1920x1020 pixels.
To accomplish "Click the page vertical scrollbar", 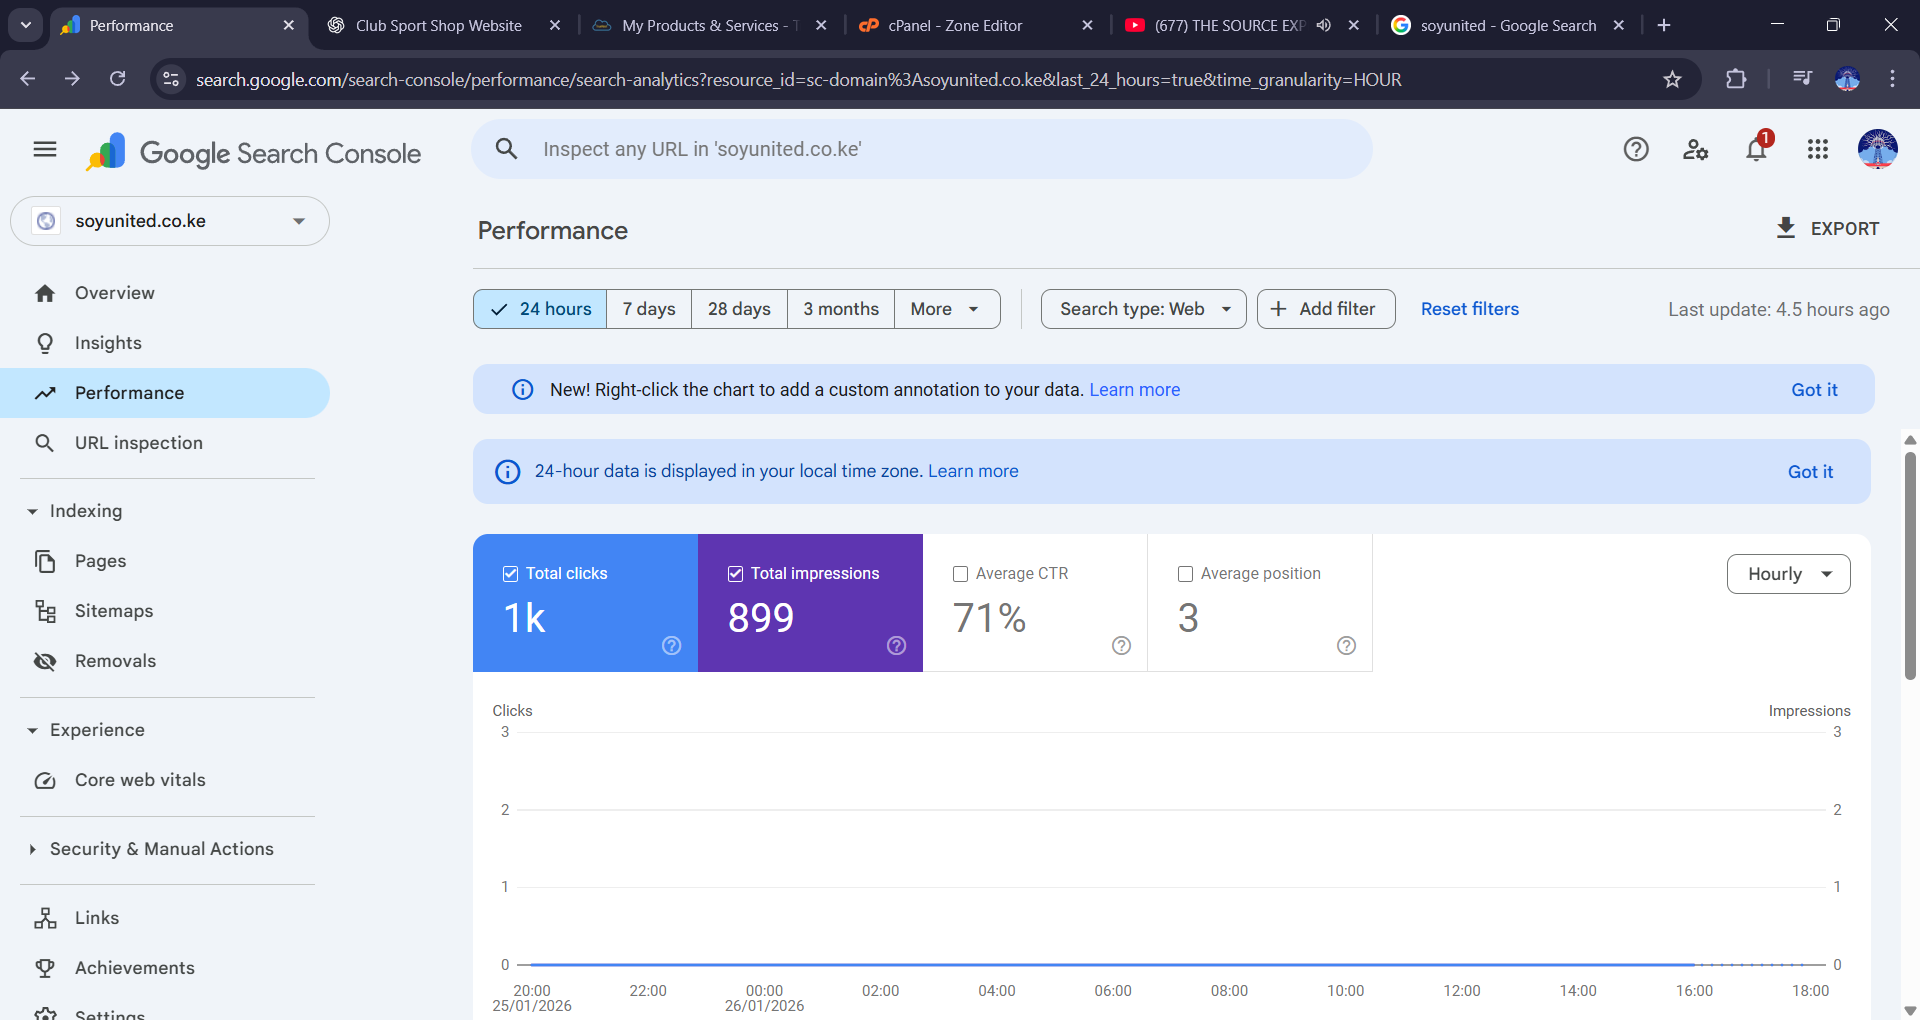I will coord(1910,565).
